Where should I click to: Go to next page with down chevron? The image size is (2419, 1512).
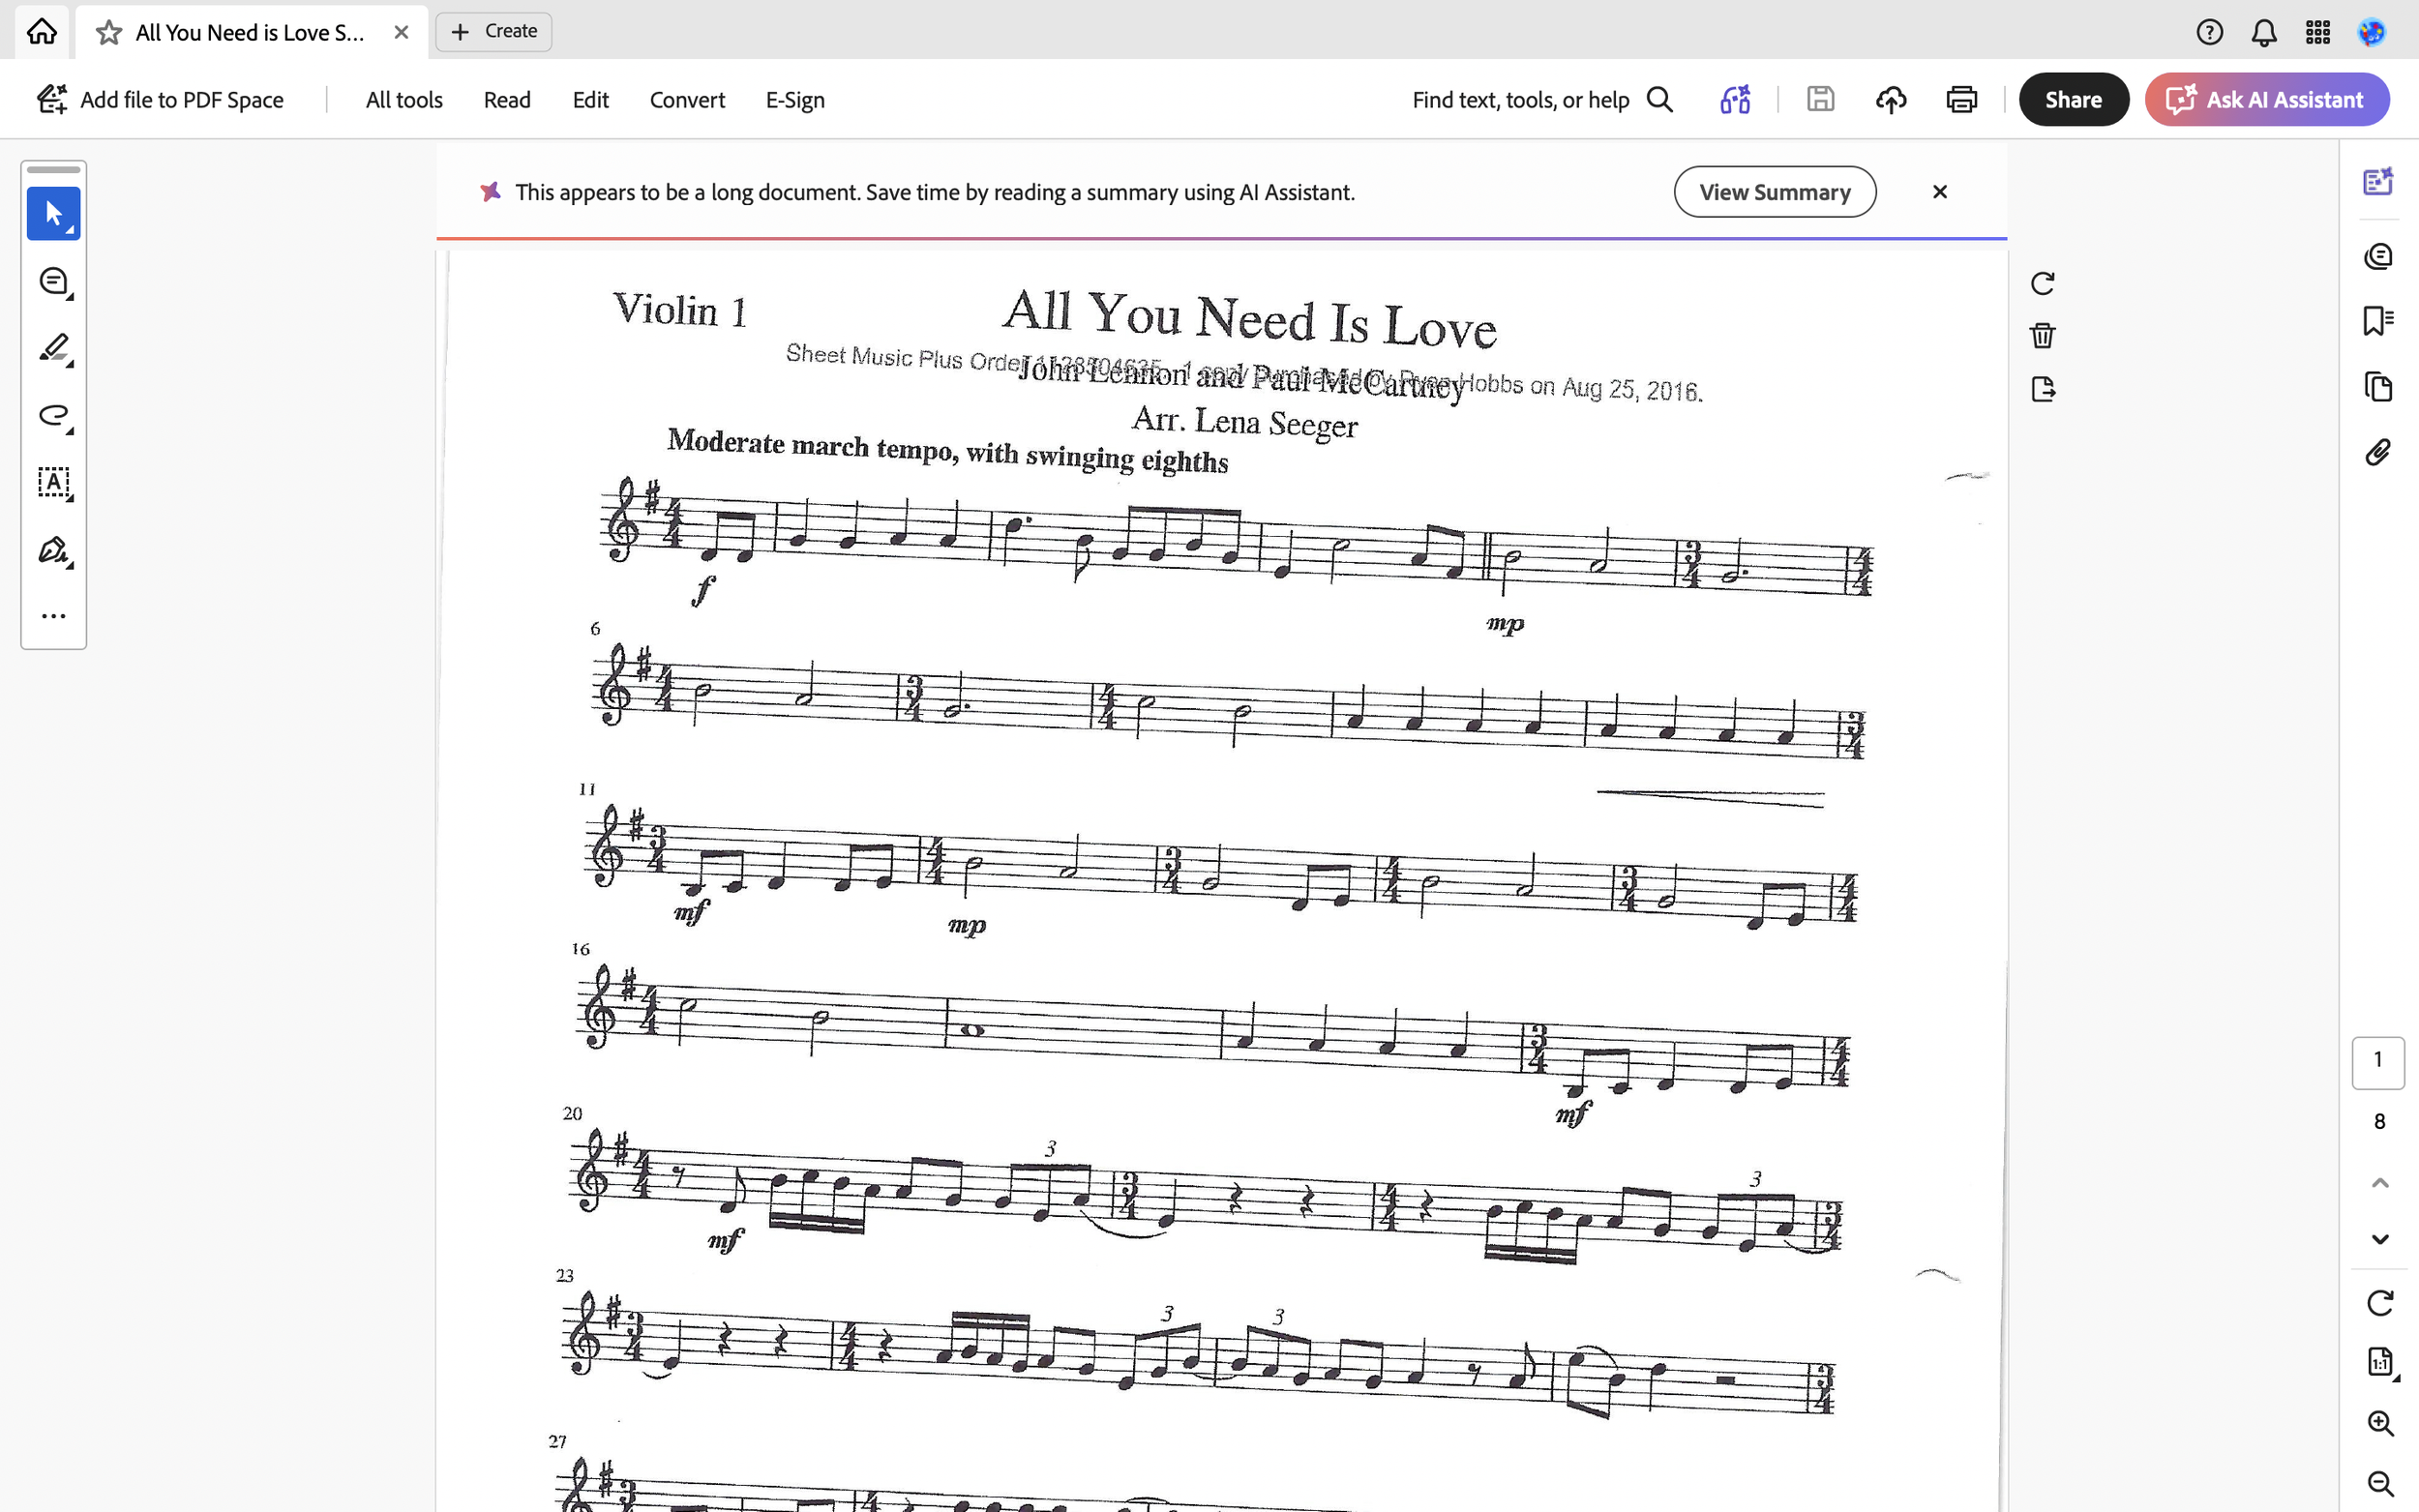(2379, 1240)
